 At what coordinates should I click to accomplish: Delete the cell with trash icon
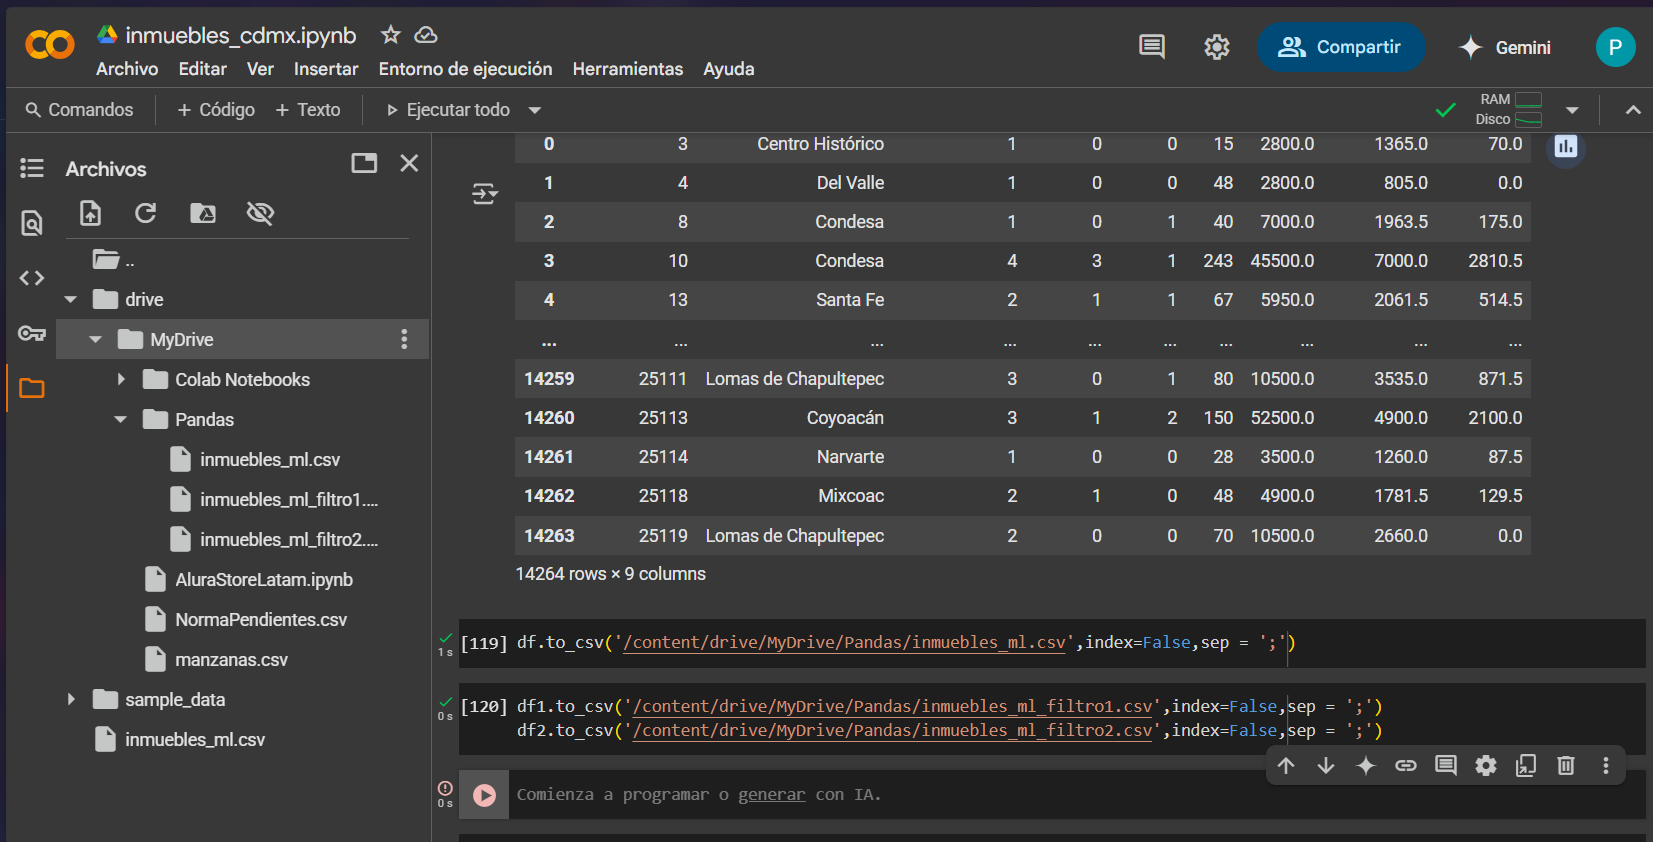pos(1566,765)
